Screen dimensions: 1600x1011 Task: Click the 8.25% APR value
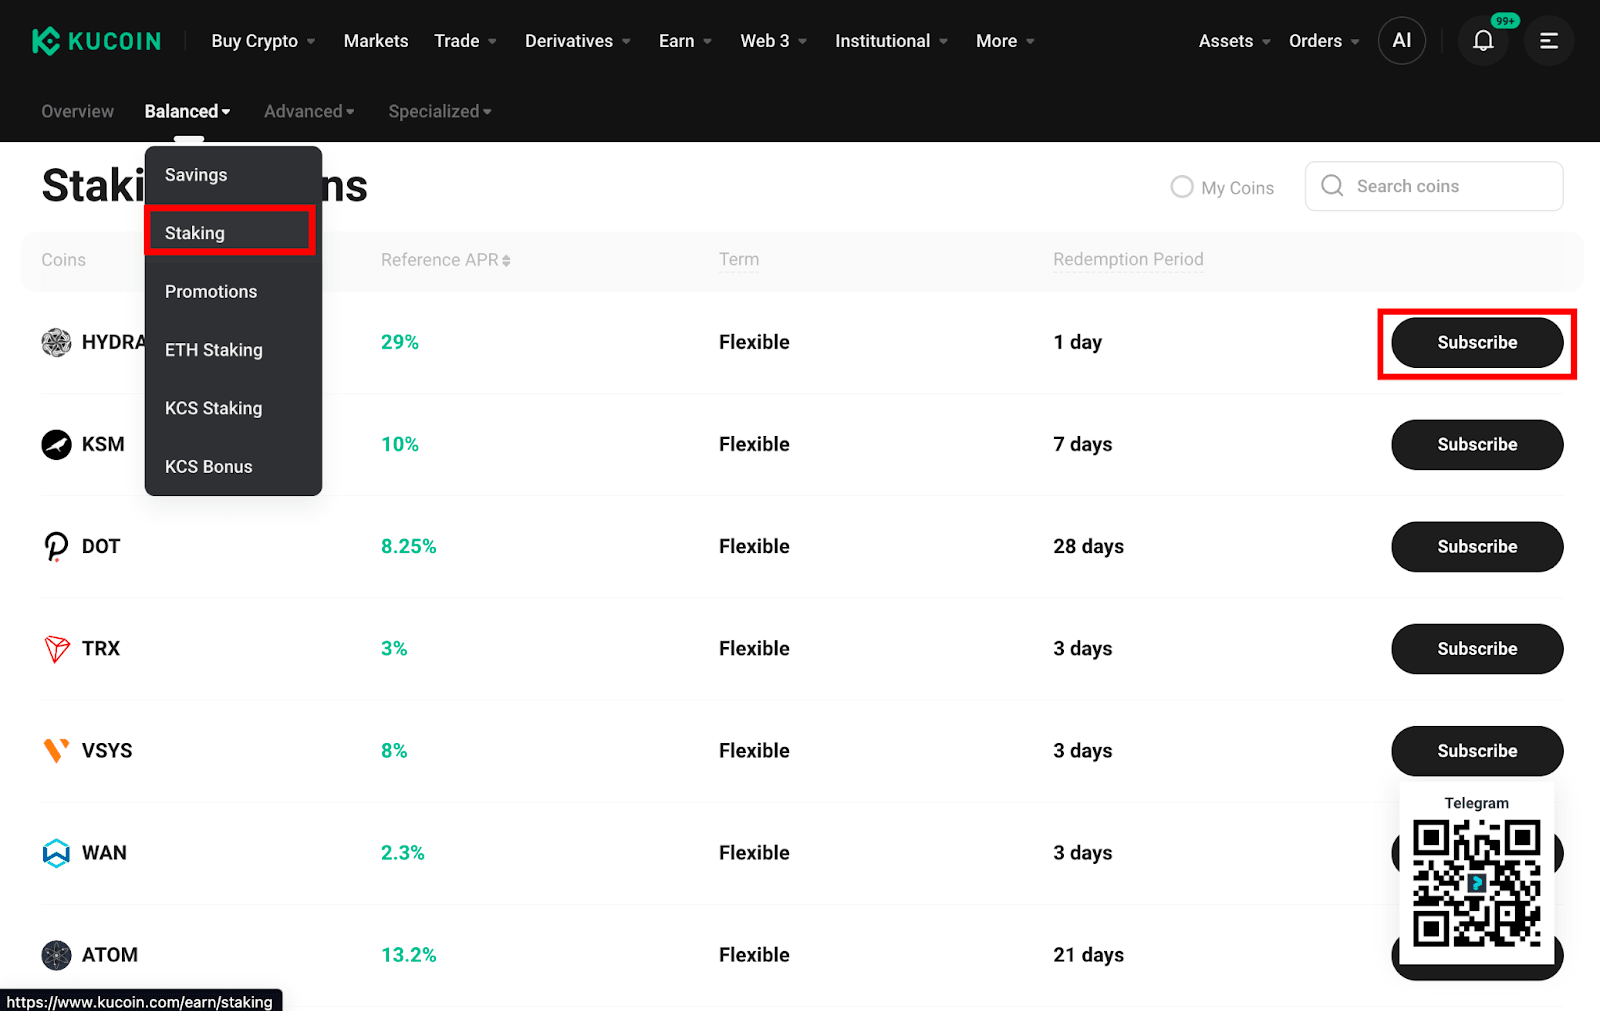coord(409,546)
